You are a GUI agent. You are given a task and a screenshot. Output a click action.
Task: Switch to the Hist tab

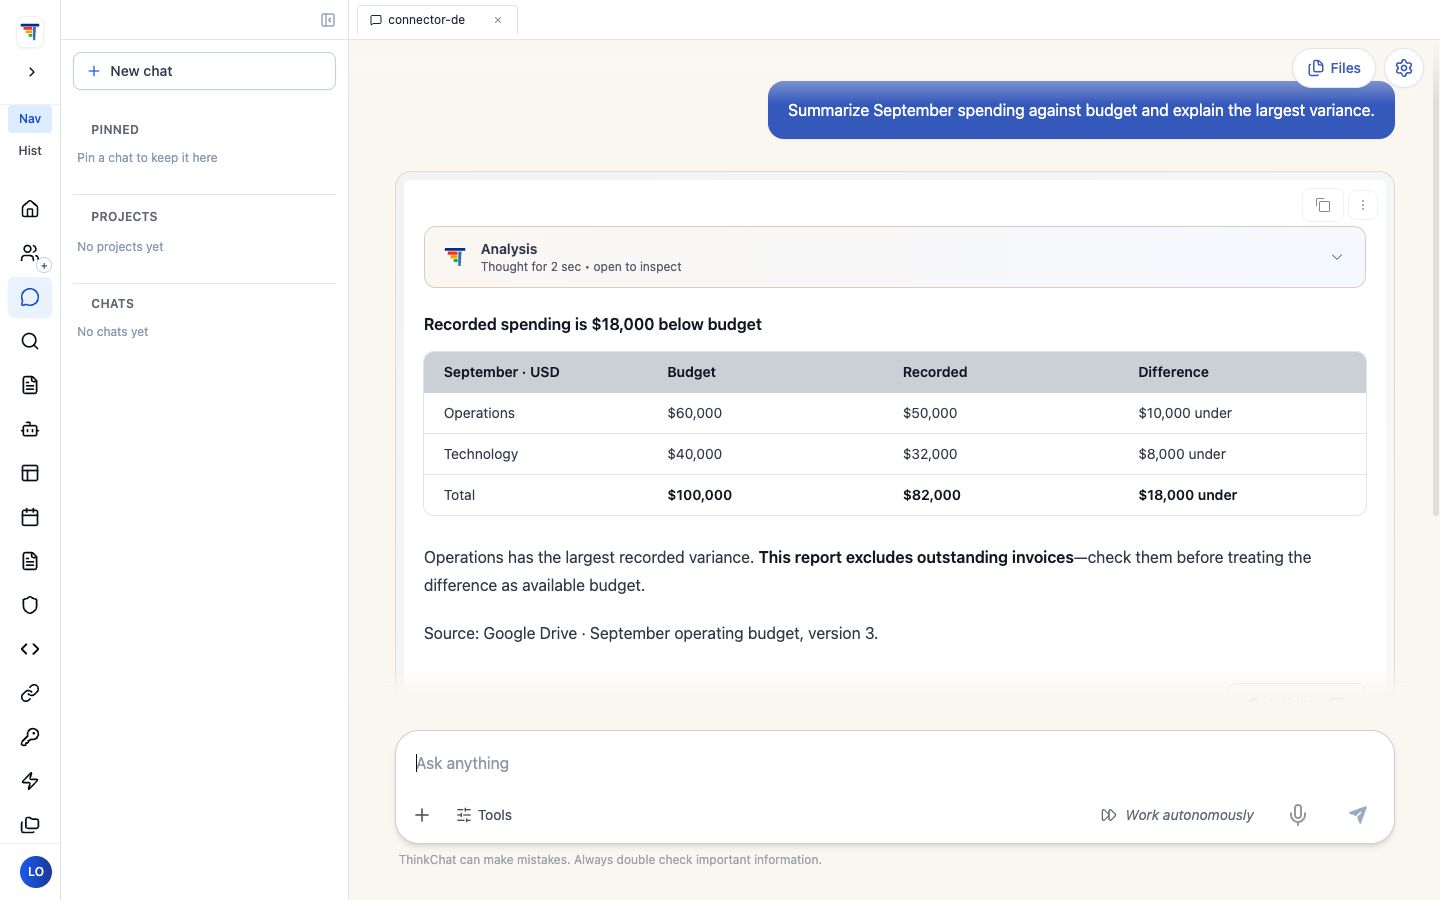[x=30, y=151]
